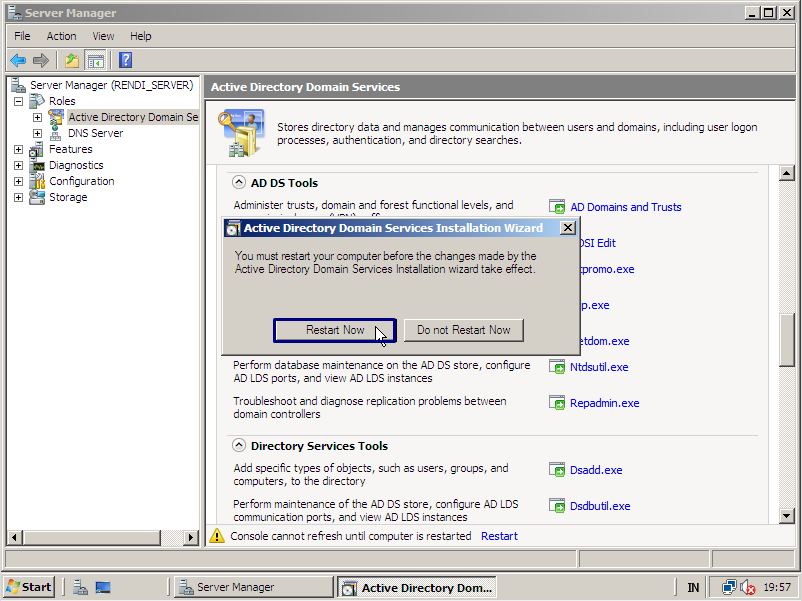This screenshot has height=601, width=802.
Task: Expand the Features tree node
Action: (18, 149)
